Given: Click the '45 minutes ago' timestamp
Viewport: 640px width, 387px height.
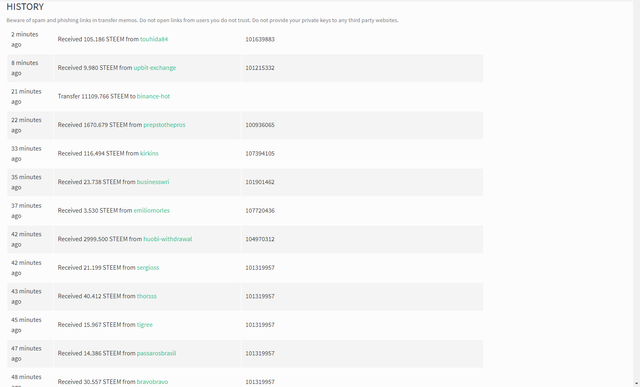Looking at the screenshot, I should [26, 325].
